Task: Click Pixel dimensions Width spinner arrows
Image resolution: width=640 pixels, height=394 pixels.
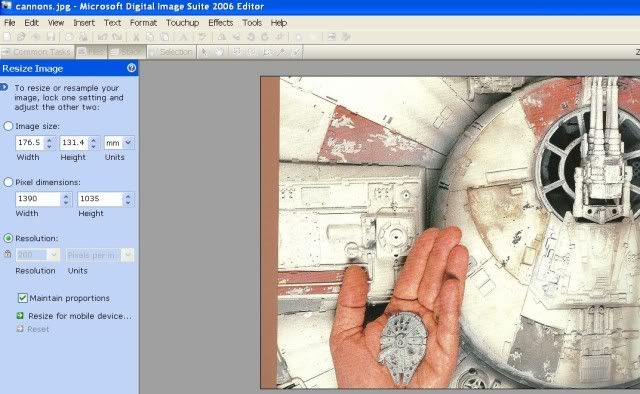Action: point(66,199)
